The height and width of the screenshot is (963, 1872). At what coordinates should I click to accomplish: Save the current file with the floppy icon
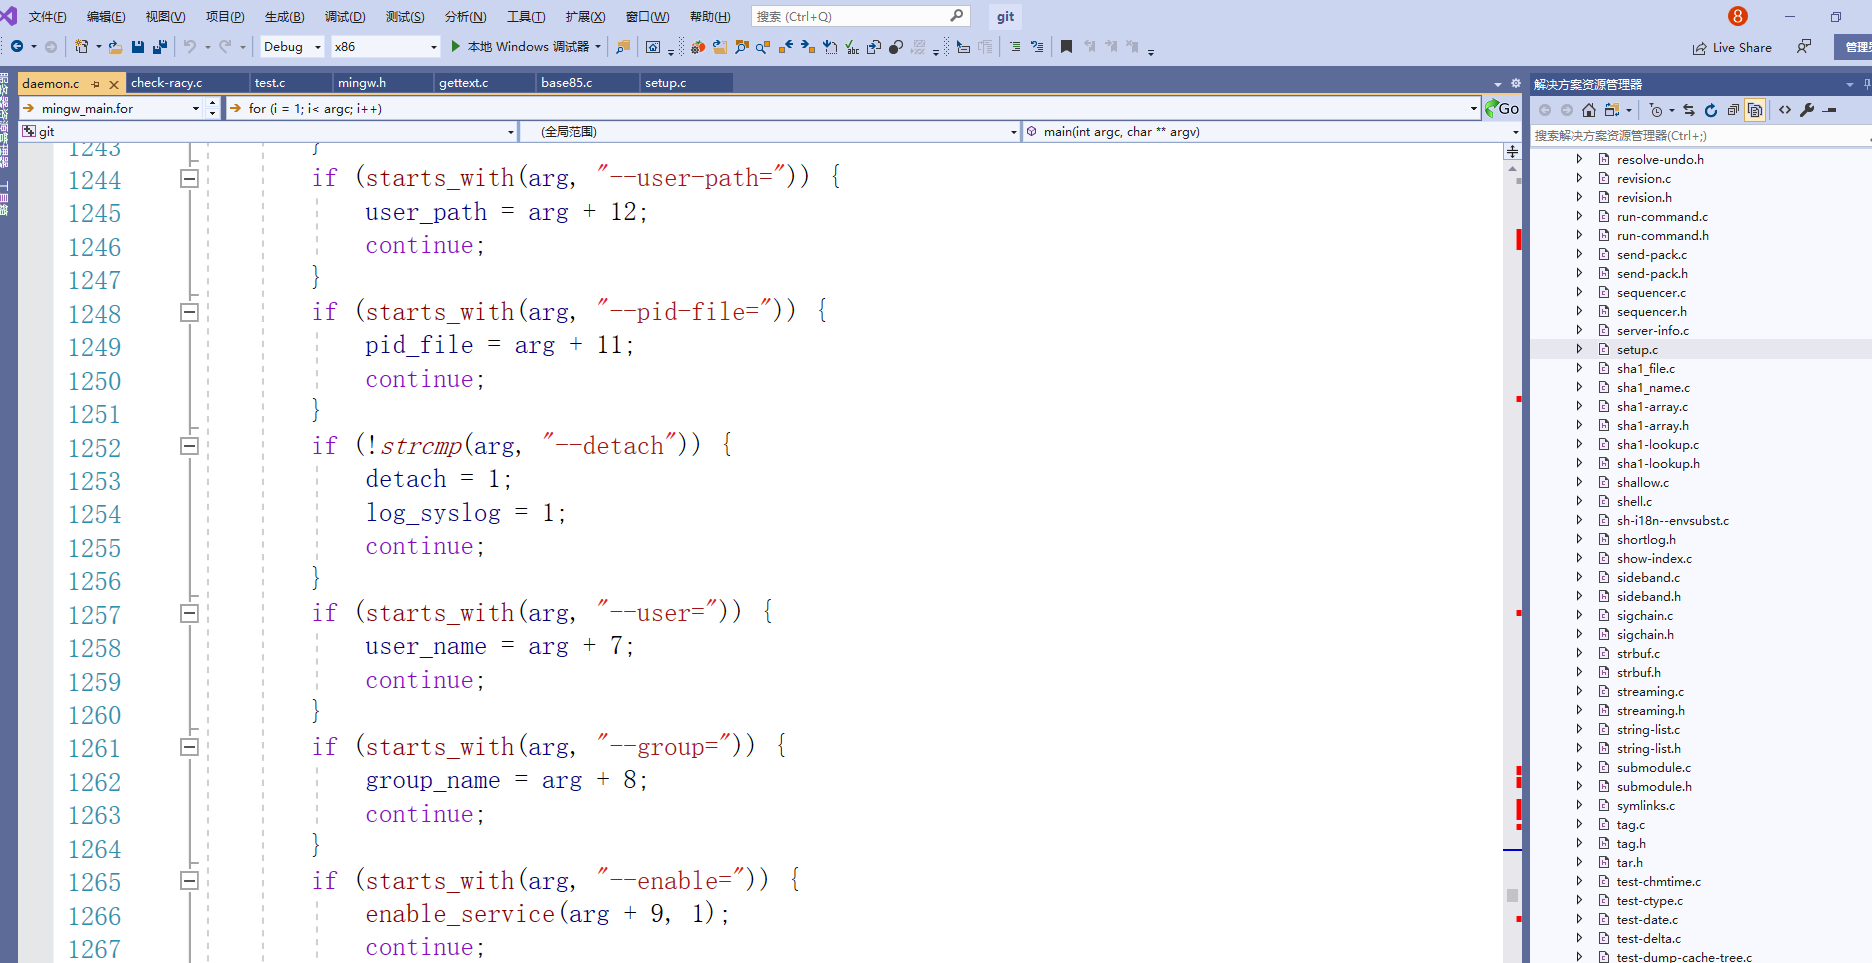pos(138,47)
